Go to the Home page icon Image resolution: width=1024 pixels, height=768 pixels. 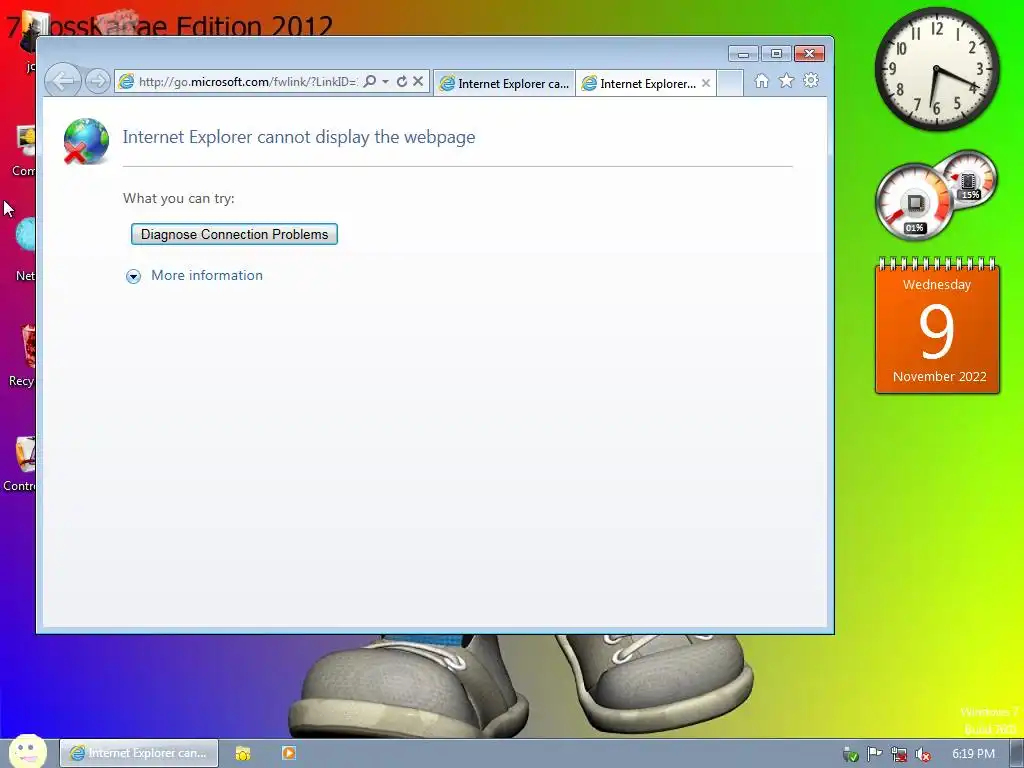pos(761,81)
